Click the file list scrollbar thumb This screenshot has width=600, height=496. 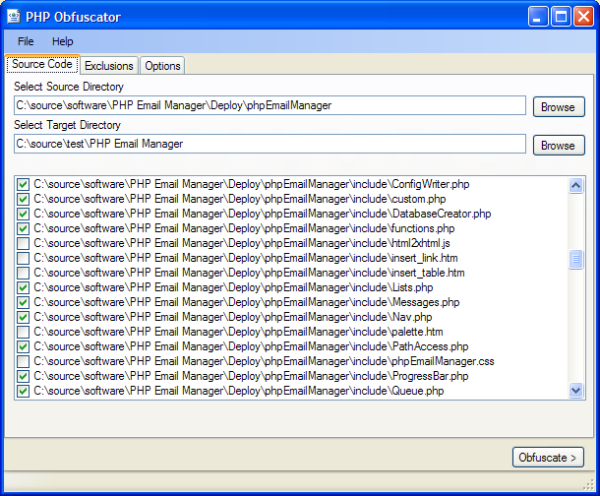click(x=576, y=259)
